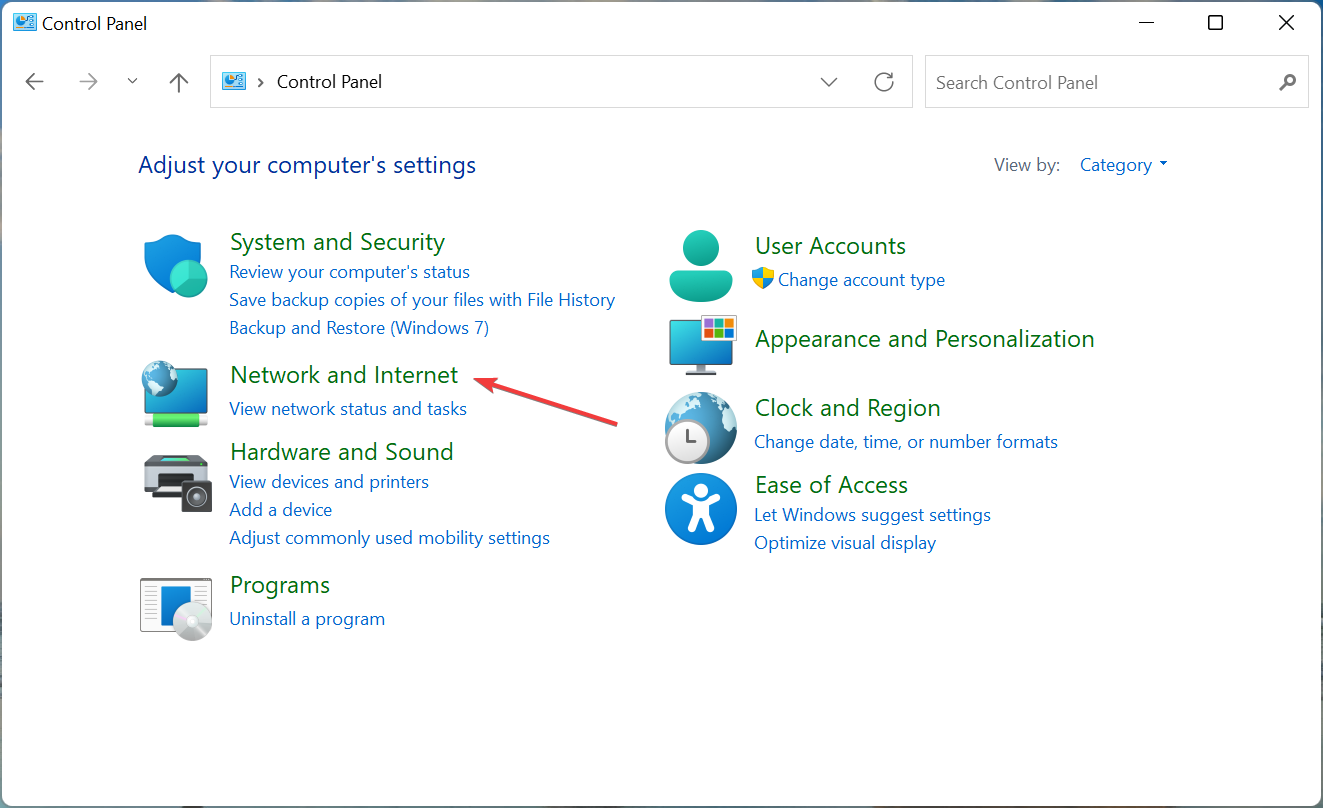This screenshot has width=1323, height=808.
Task: Expand the address bar history dropdown
Action: click(829, 82)
